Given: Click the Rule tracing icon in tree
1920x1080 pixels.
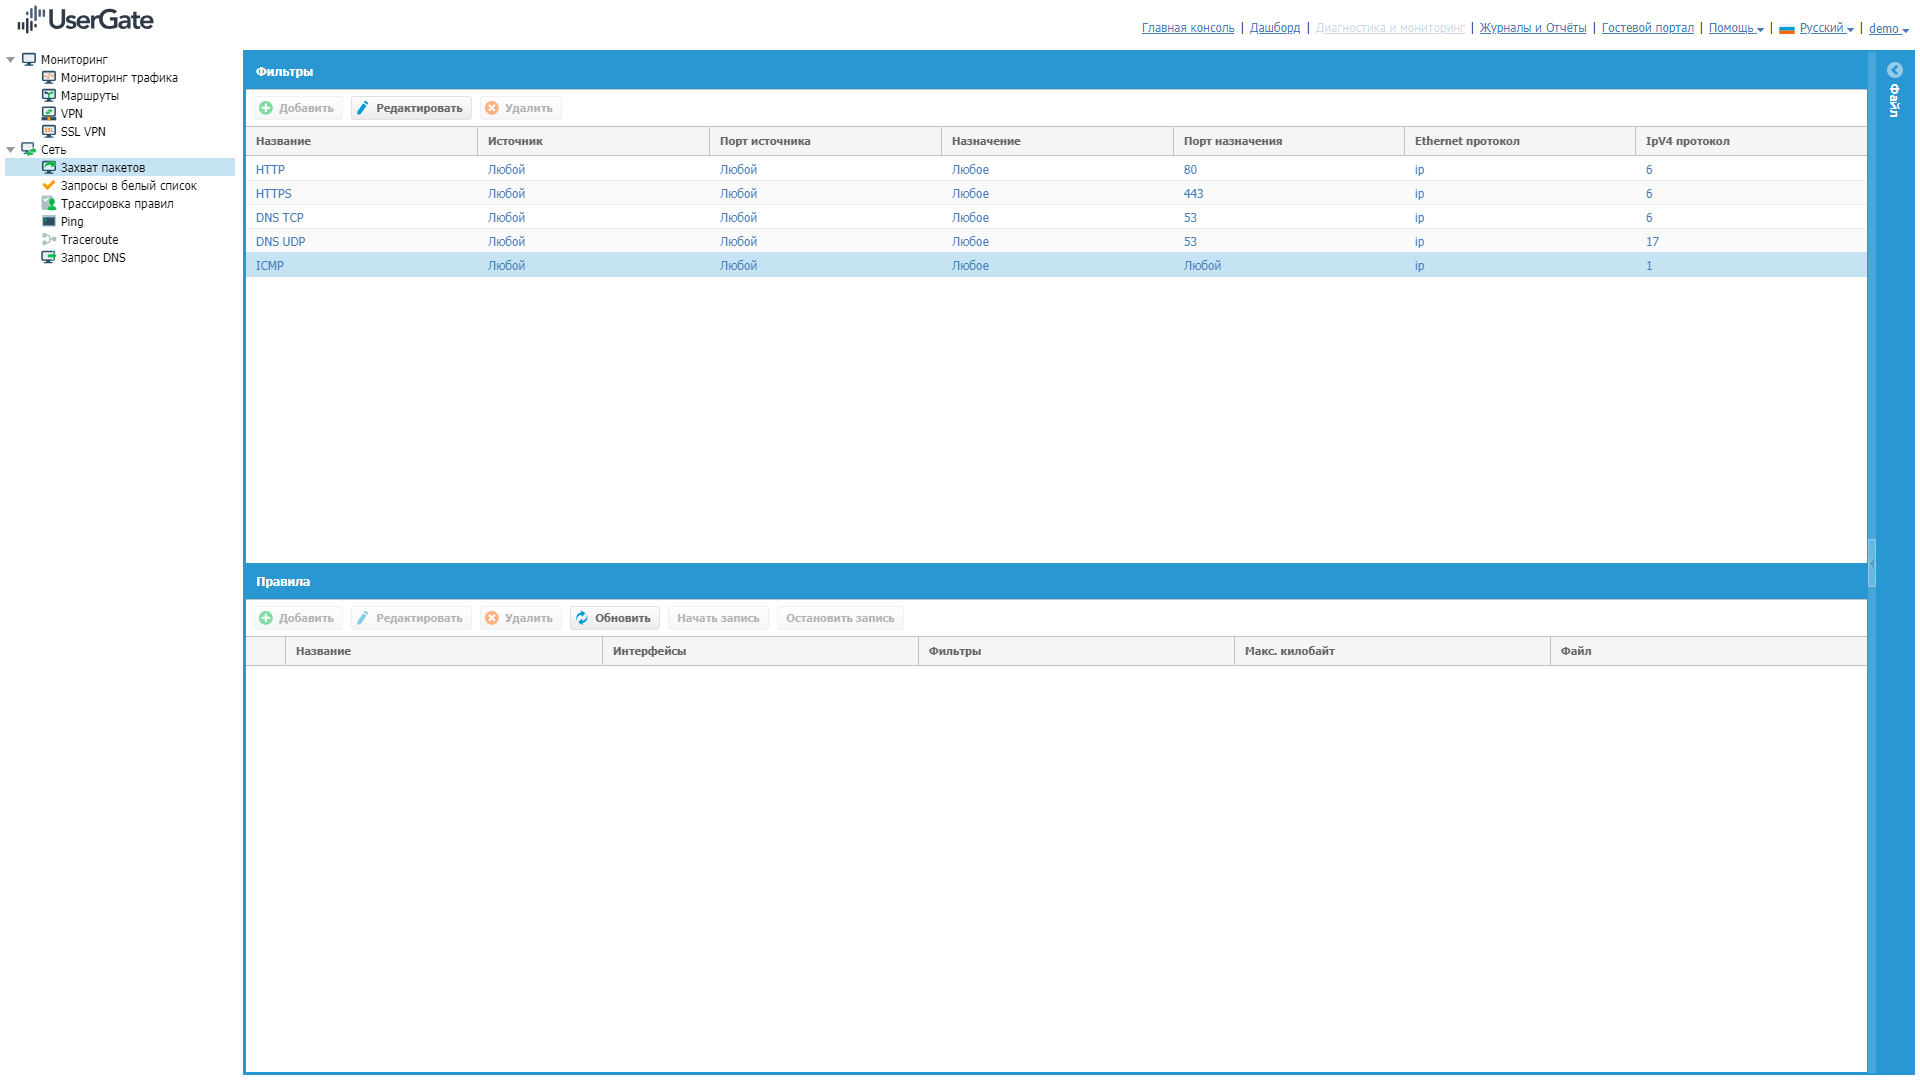Looking at the screenshot, I should tap(48, 203).
